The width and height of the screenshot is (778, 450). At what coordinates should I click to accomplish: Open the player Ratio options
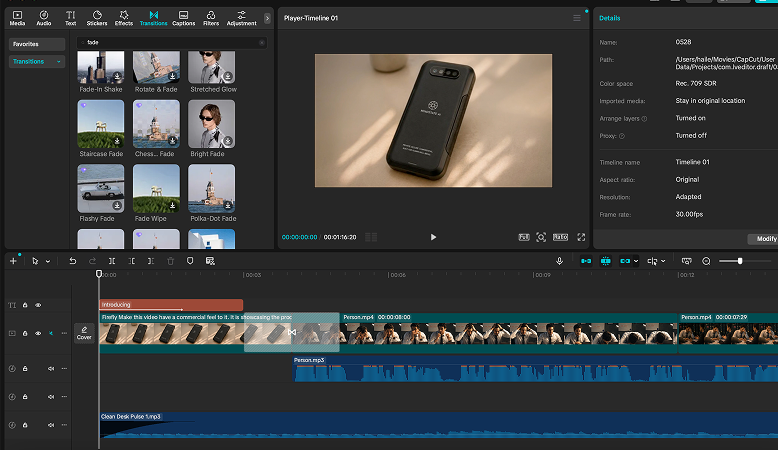tap(560, 237)
